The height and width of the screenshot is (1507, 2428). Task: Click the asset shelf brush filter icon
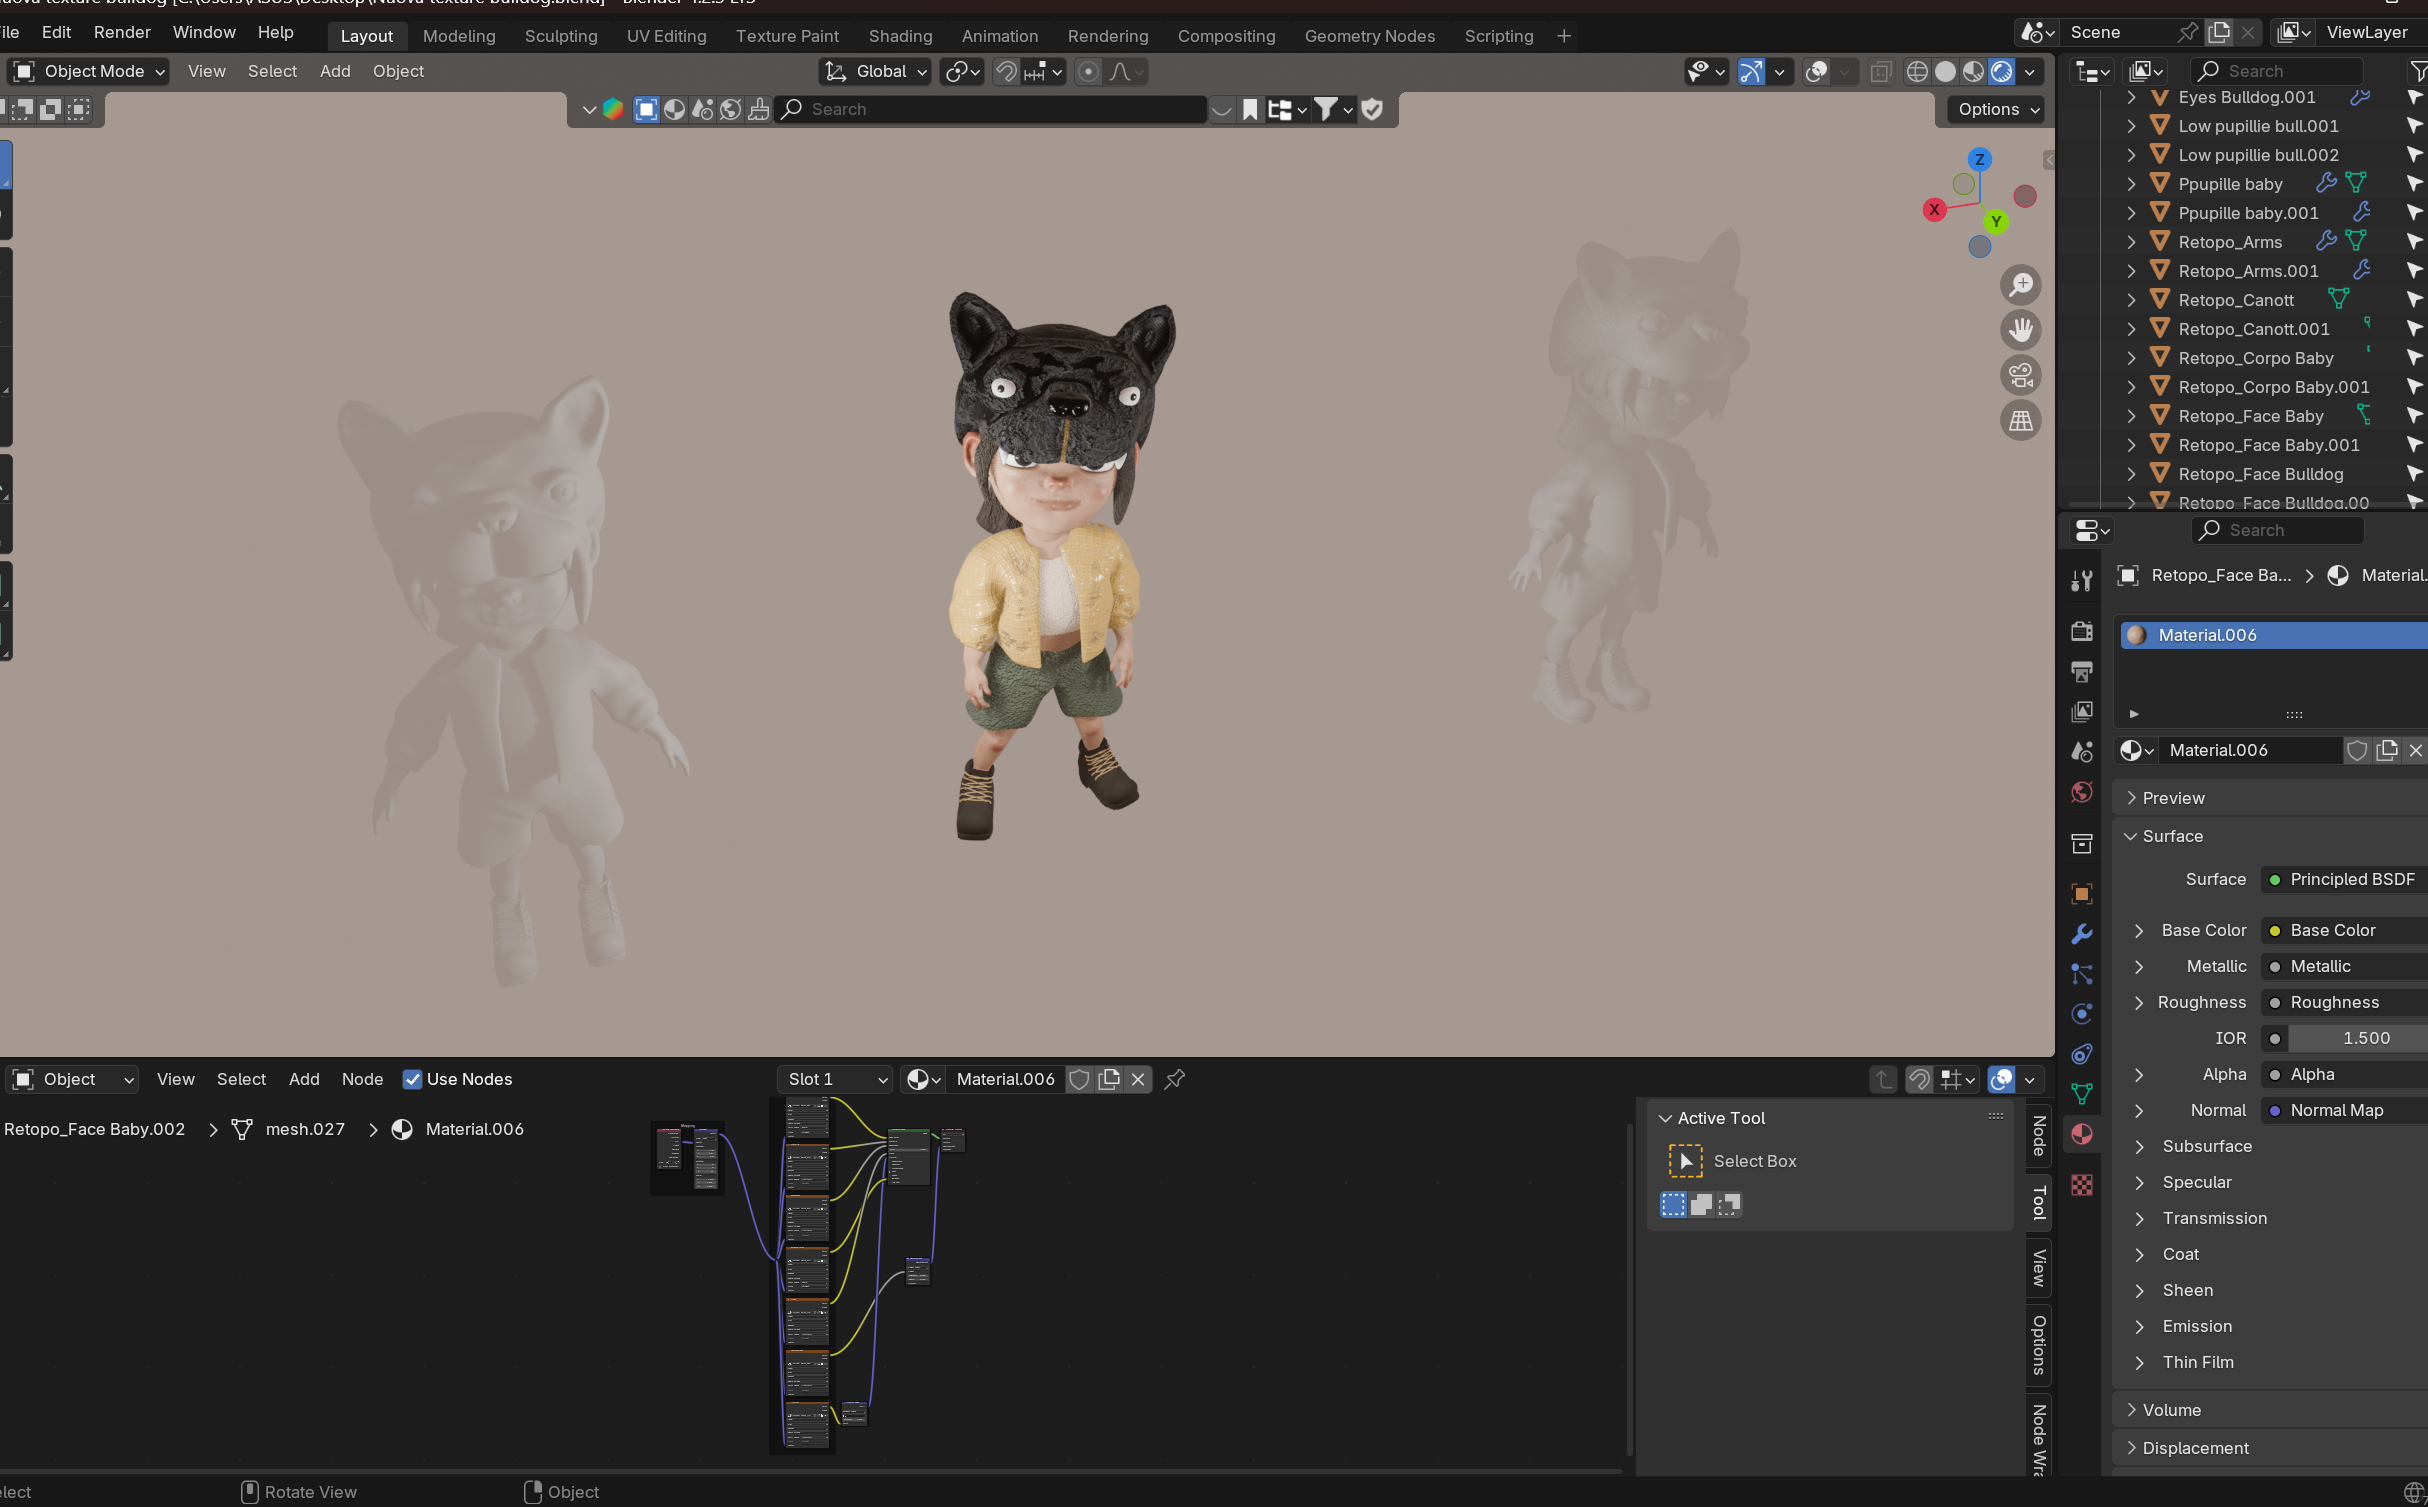[x=759, y=109]
